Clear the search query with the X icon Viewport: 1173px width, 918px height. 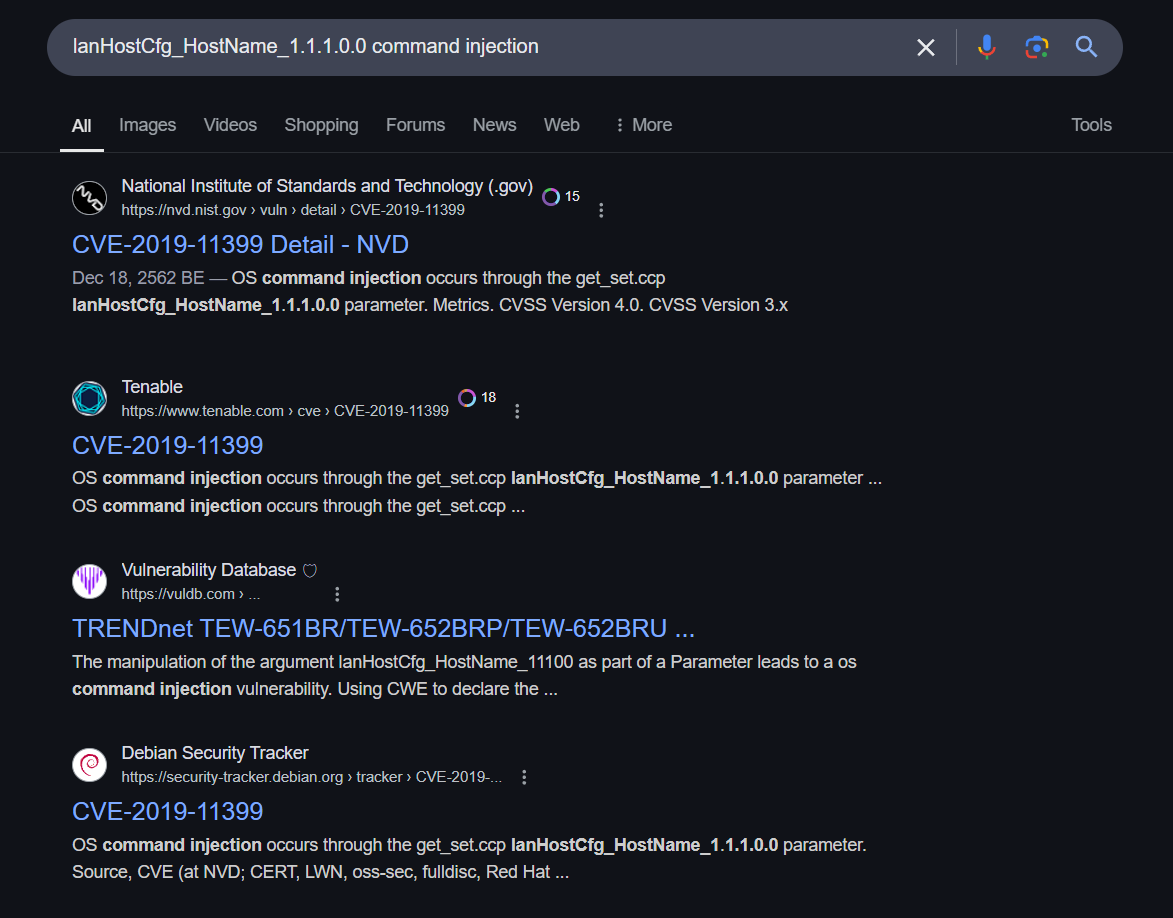pos(925,47)
